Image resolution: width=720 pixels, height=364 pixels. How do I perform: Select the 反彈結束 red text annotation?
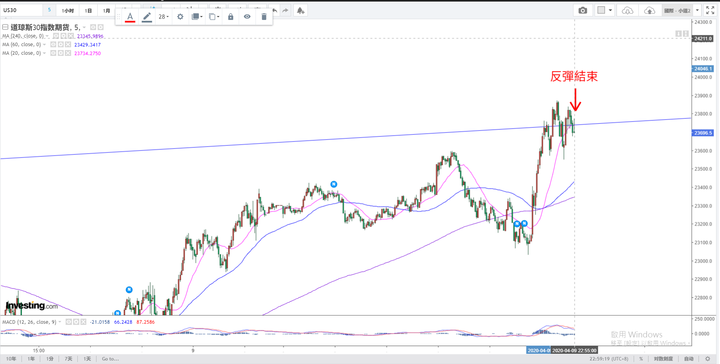(x=574, y=77)
